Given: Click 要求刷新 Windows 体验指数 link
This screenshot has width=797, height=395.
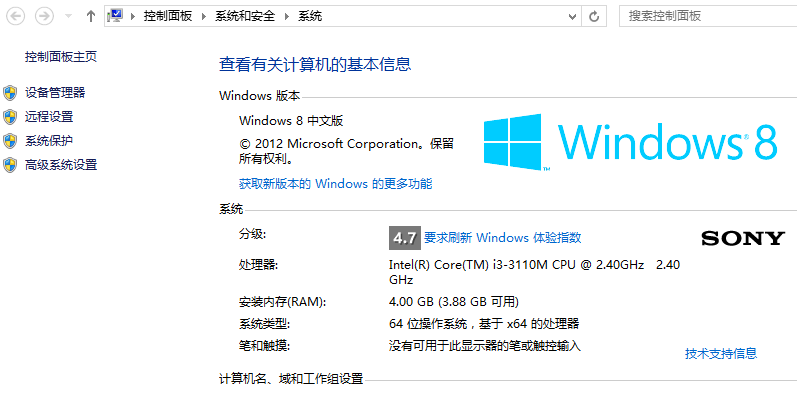Looking at the screenshot, I should pyautogui.click(x=503, y=237).
